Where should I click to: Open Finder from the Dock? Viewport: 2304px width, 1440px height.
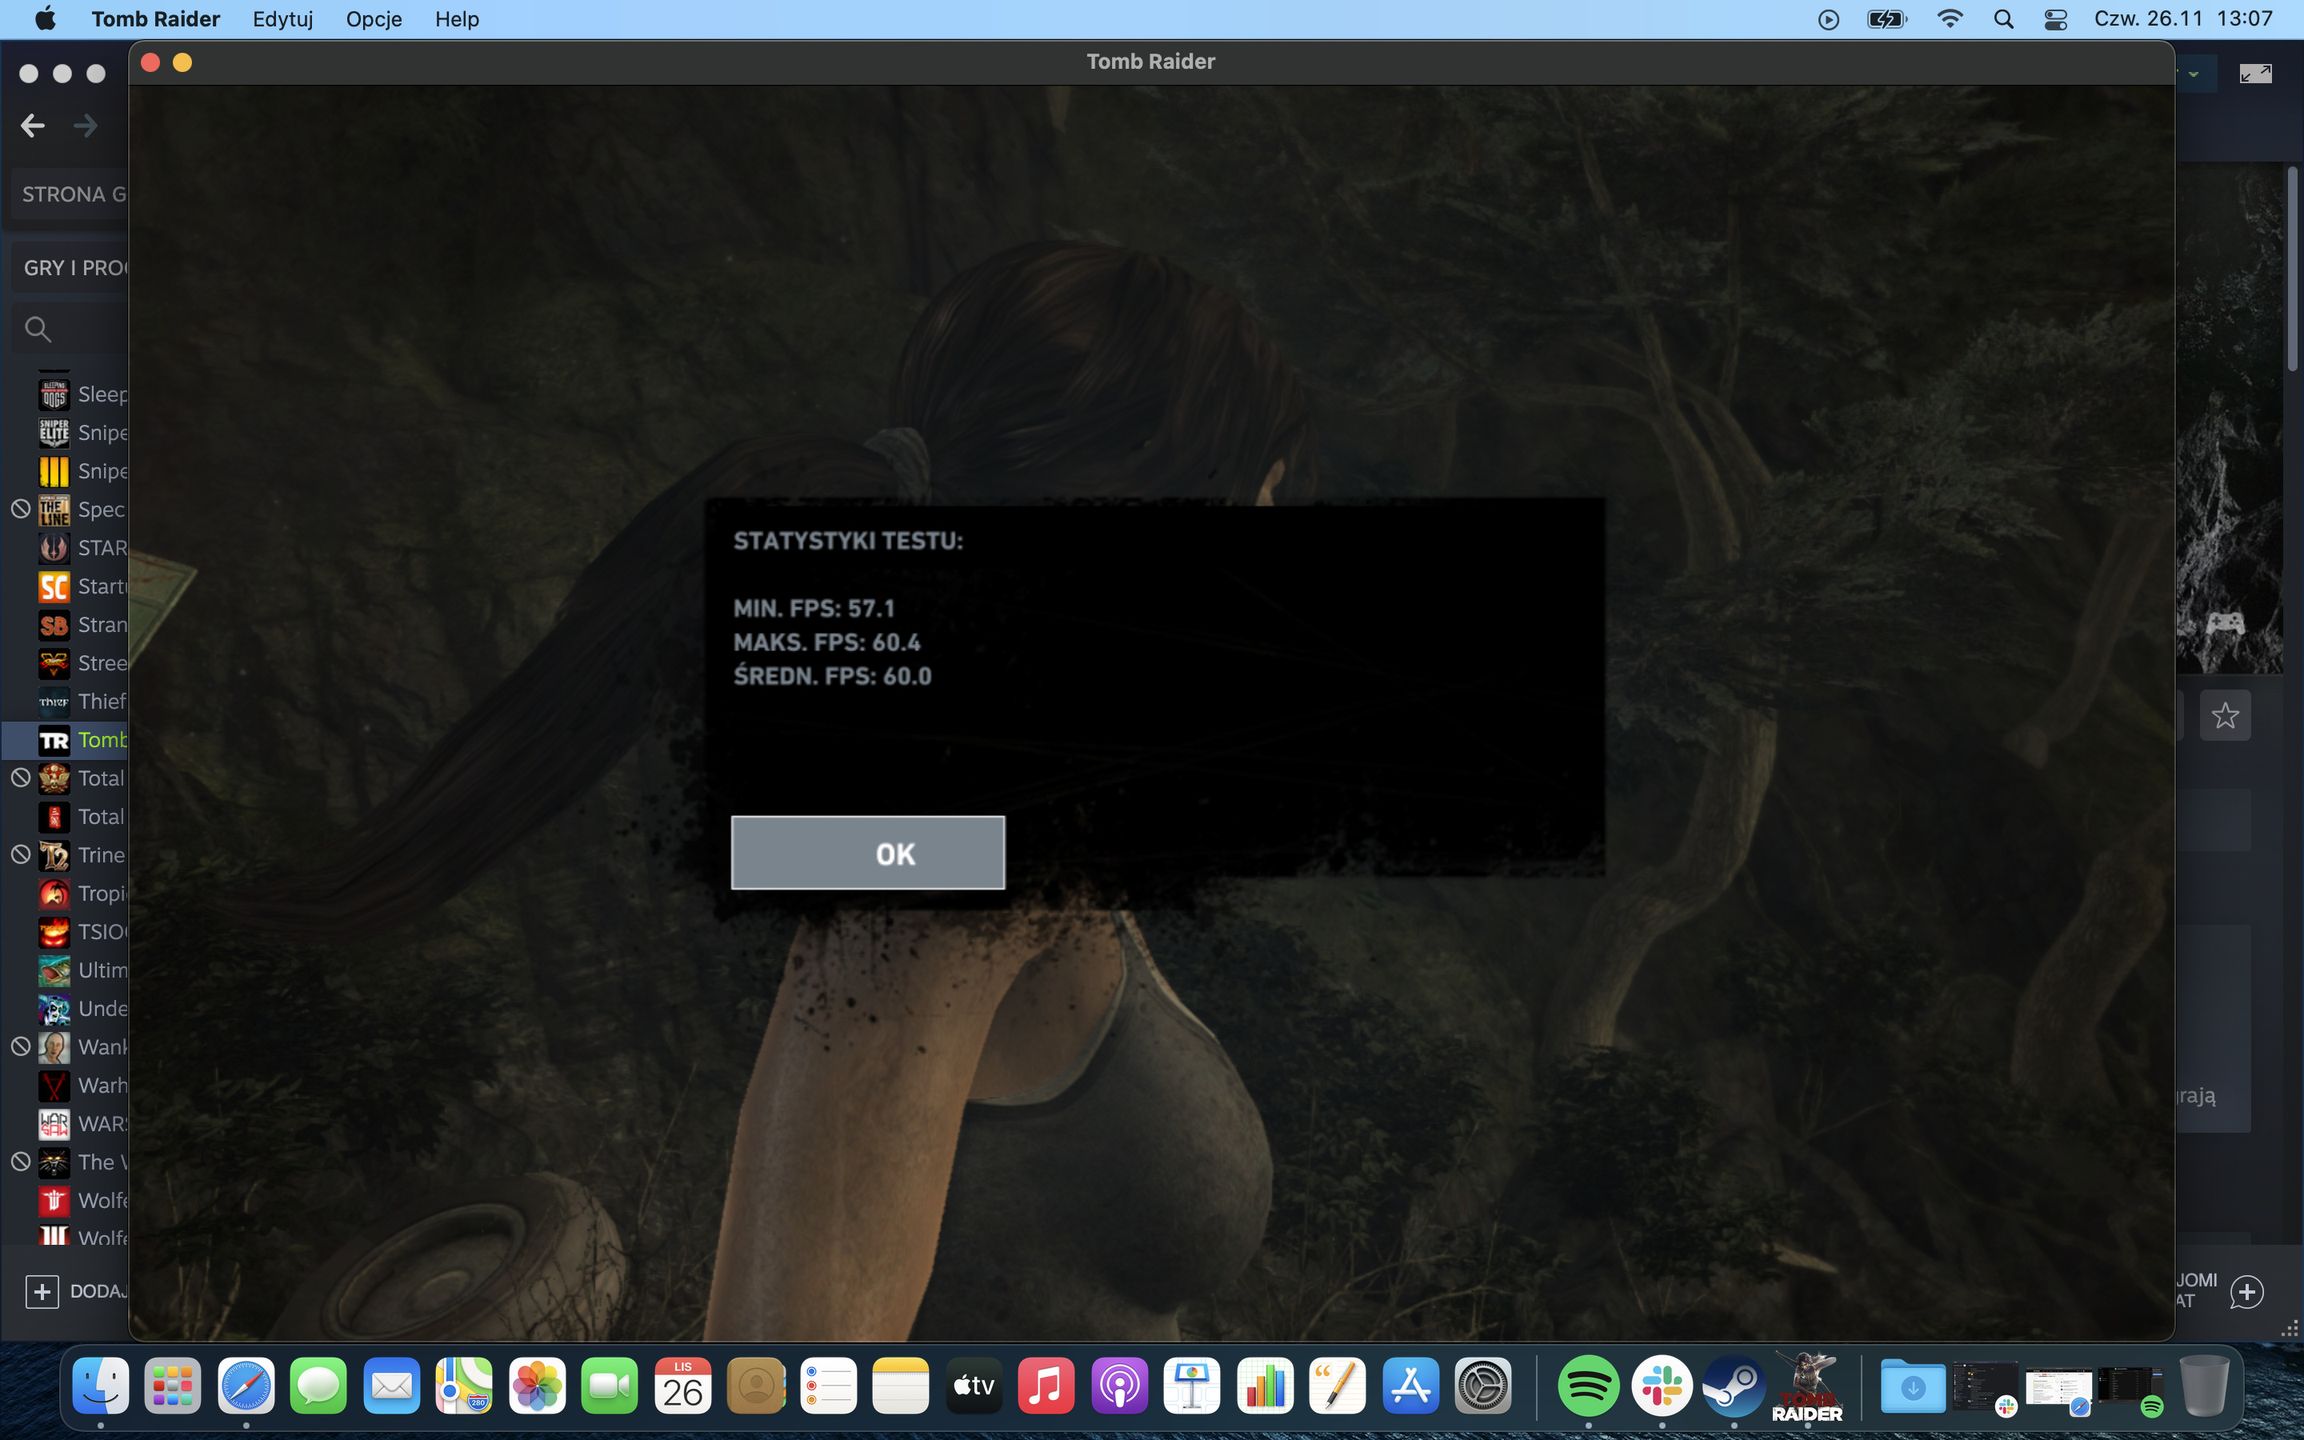pyautogui.click(x=101, y=1386)
